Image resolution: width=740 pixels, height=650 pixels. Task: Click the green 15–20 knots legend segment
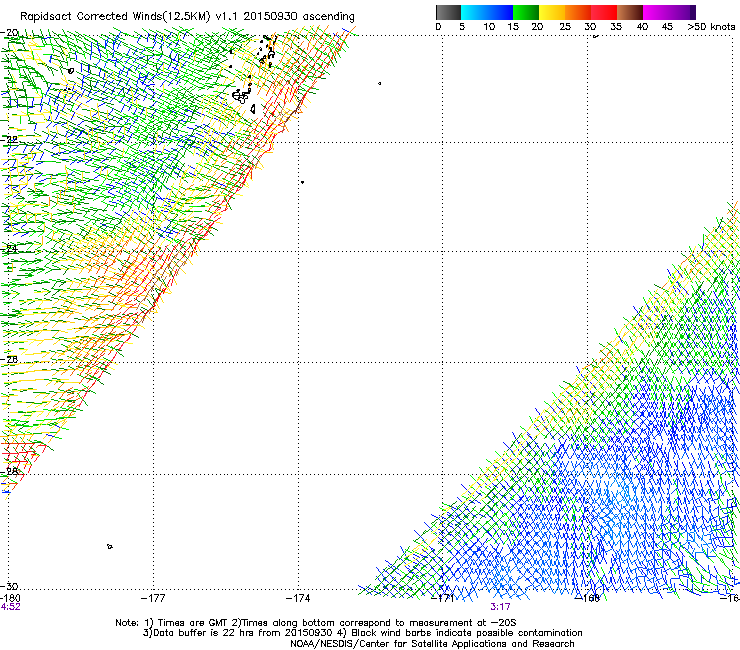pyautogui.click(x=526, y=12)
